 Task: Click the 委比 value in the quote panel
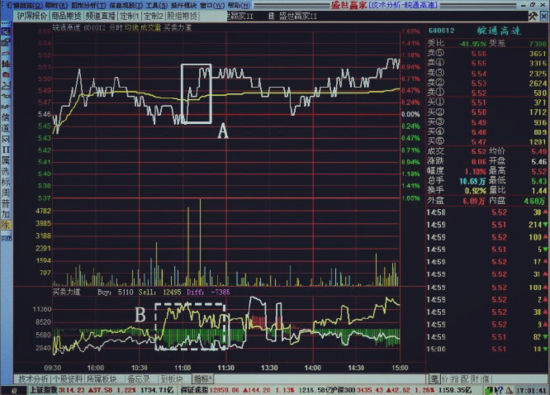pos(472,44)
